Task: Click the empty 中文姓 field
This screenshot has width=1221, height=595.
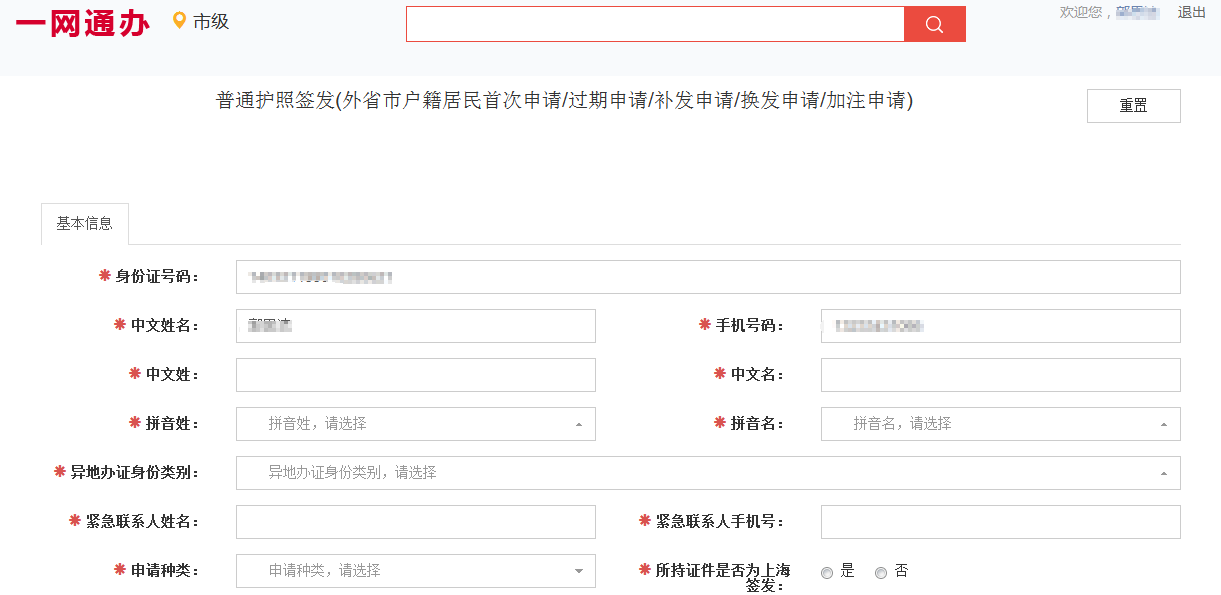Action: pos(415,375)
